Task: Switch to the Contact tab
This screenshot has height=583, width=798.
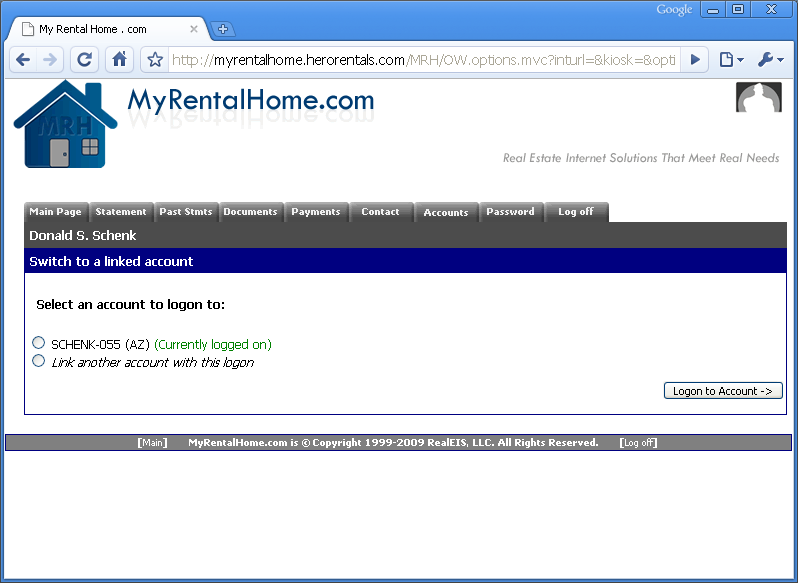Action: (380, 212)
